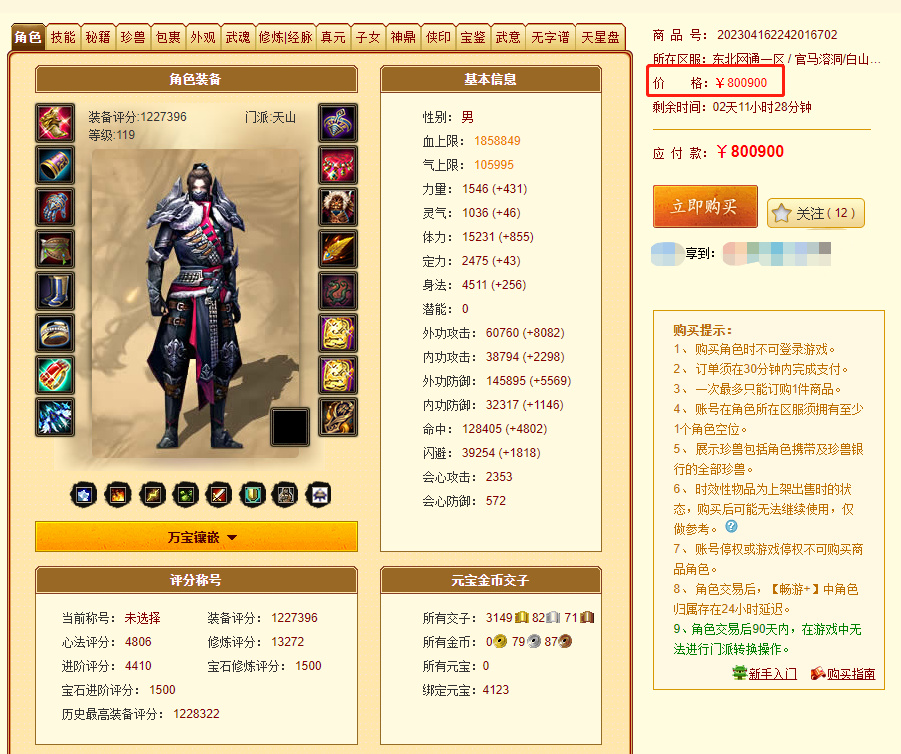
Task: Click the golden boots equipment icon
Action: pos(55,122)
